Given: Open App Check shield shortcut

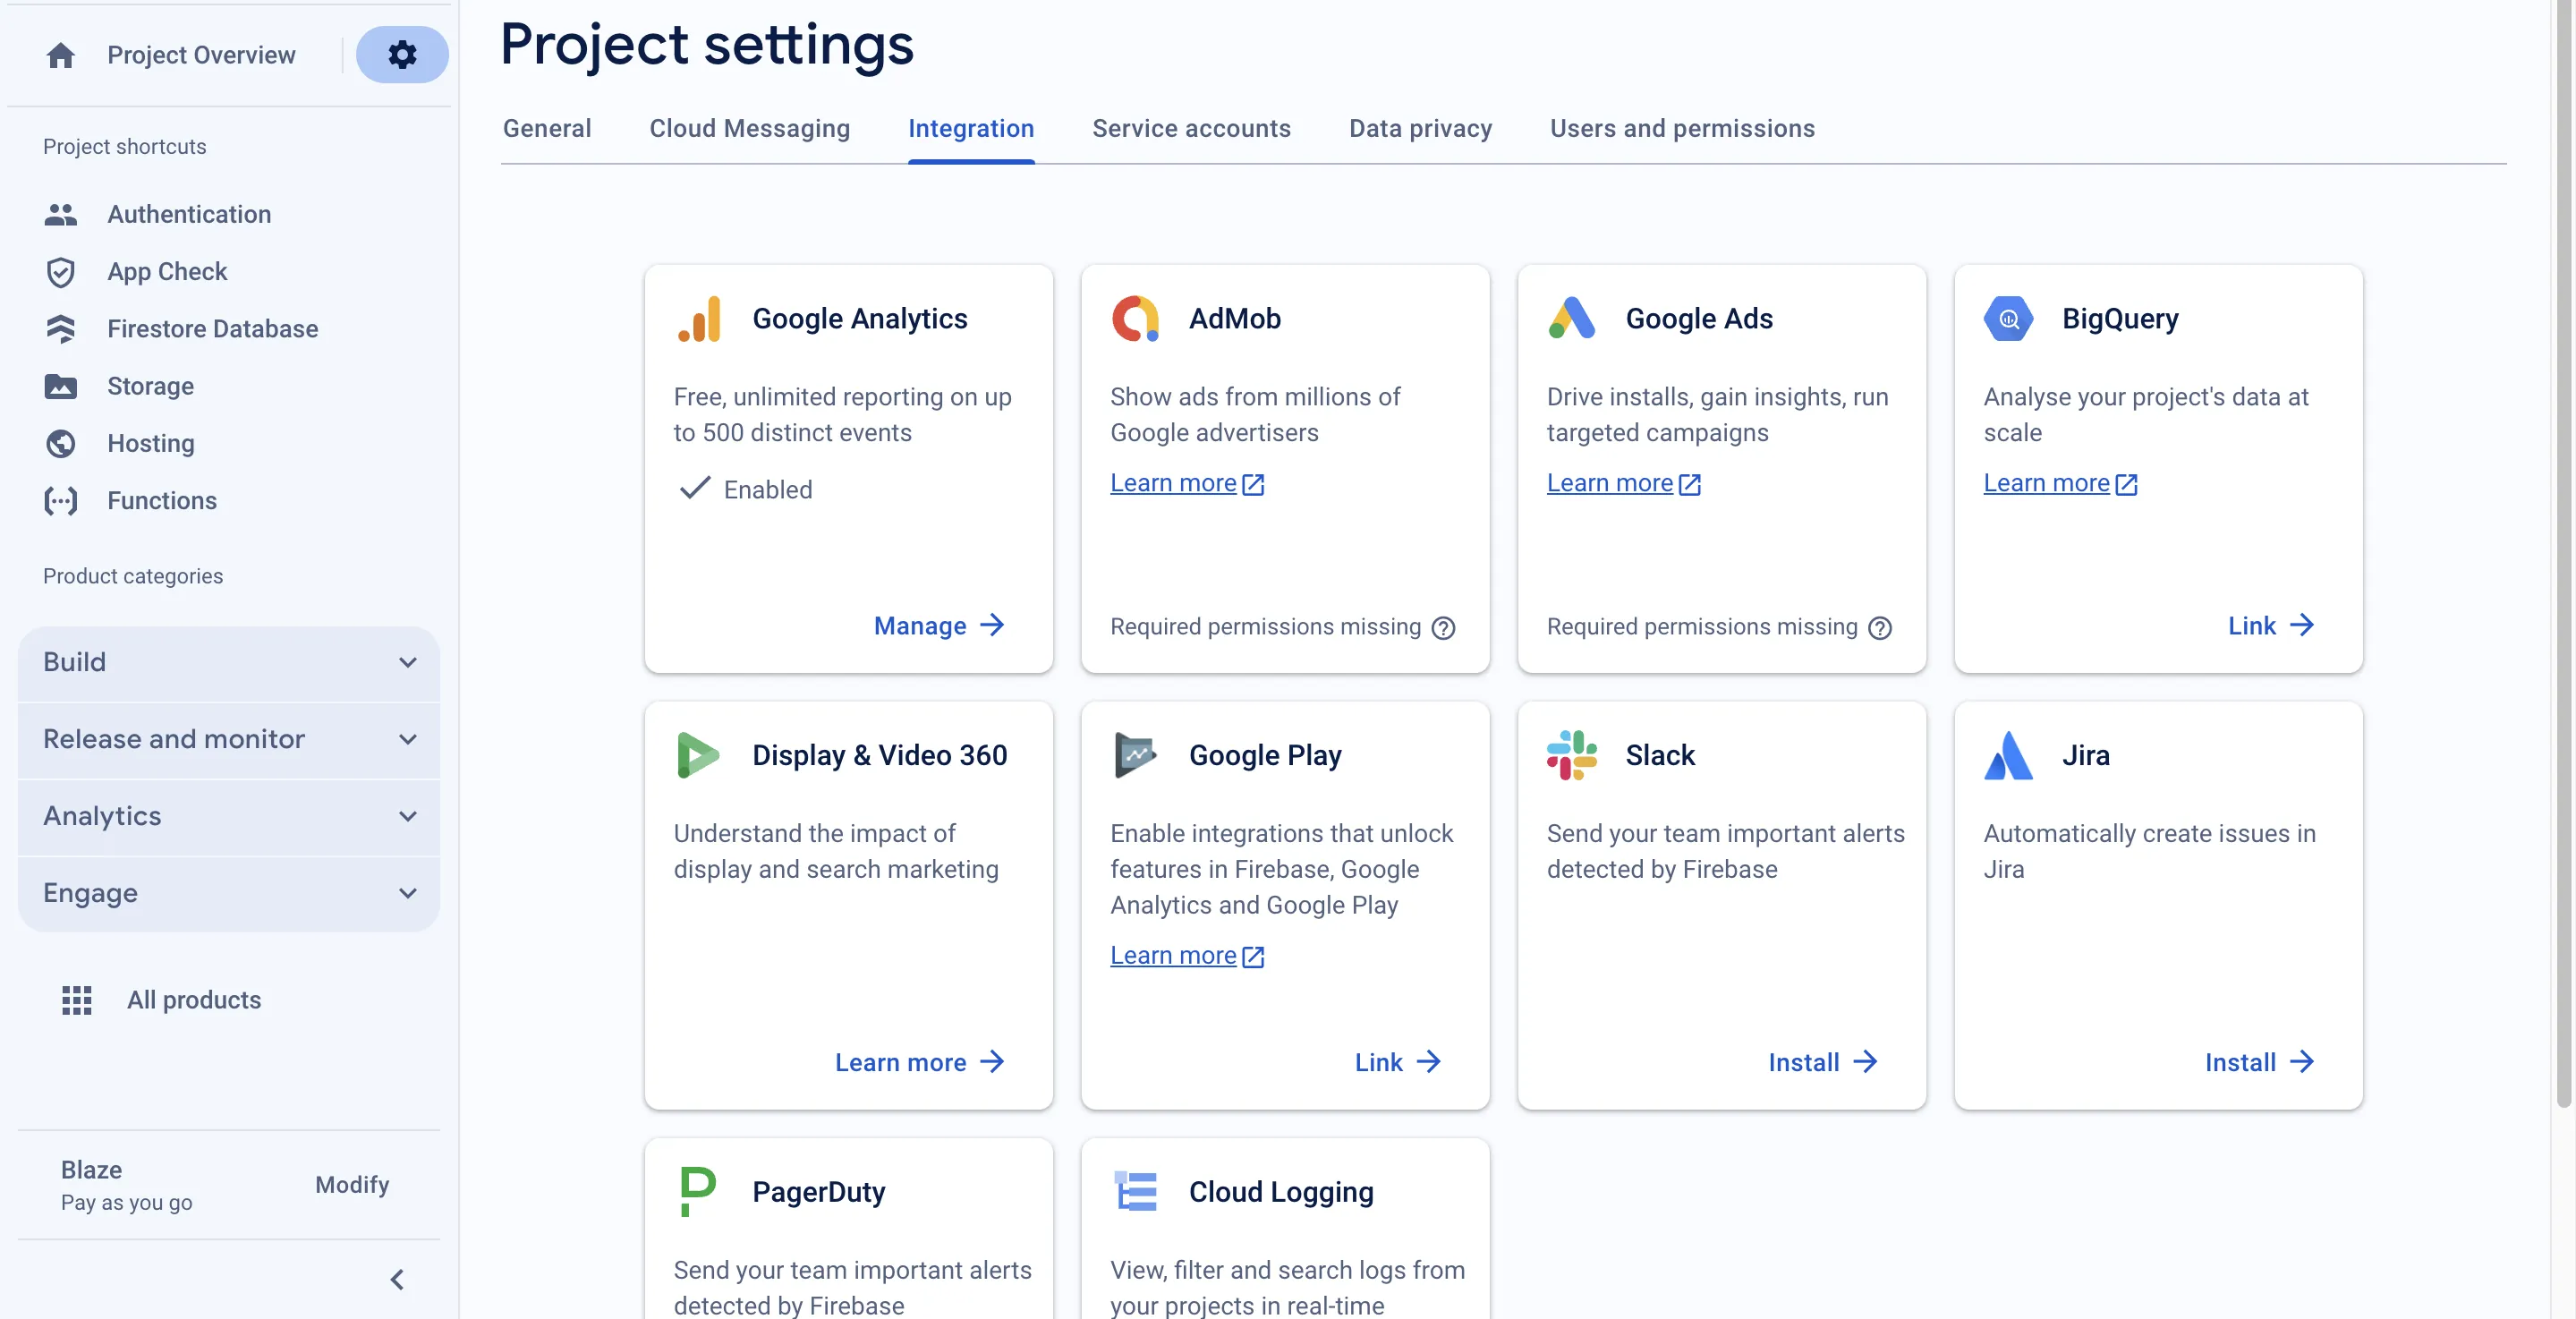Looking at the screenshot, I should click(x=61, y=272).
